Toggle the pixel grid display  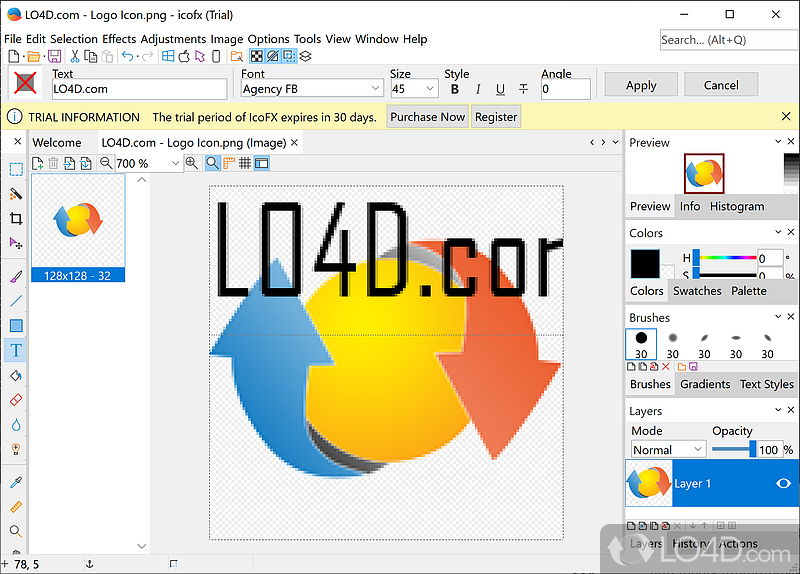pos(245,163)
